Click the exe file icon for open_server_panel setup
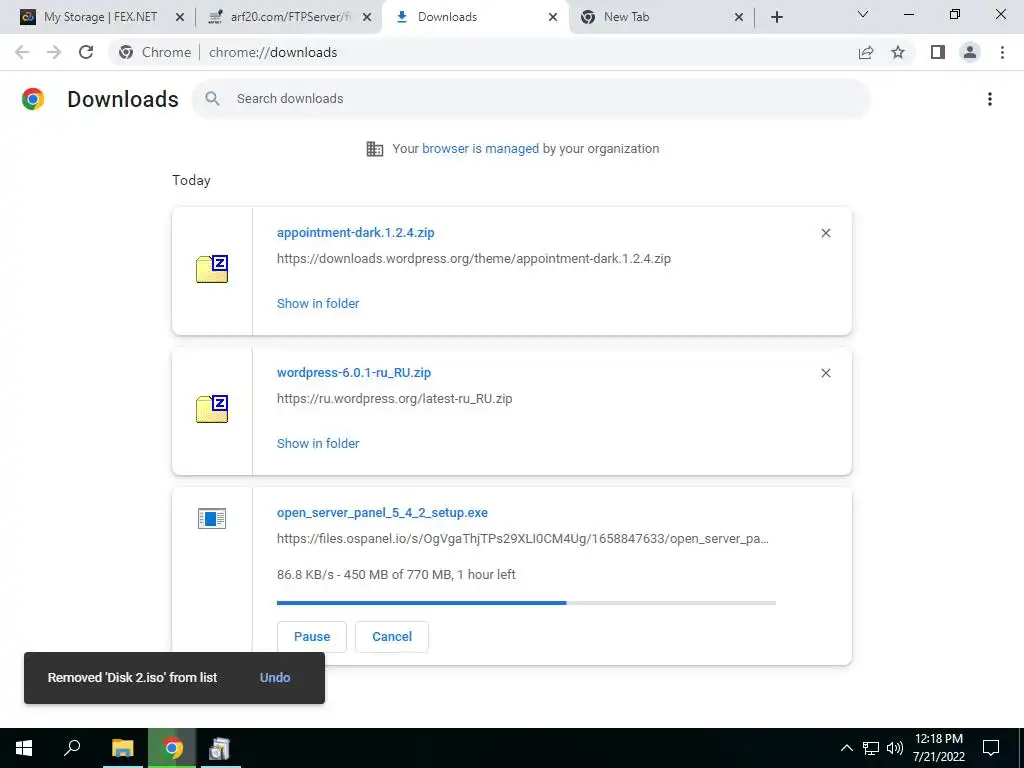 pyautogui.click(x=212, y=519)
